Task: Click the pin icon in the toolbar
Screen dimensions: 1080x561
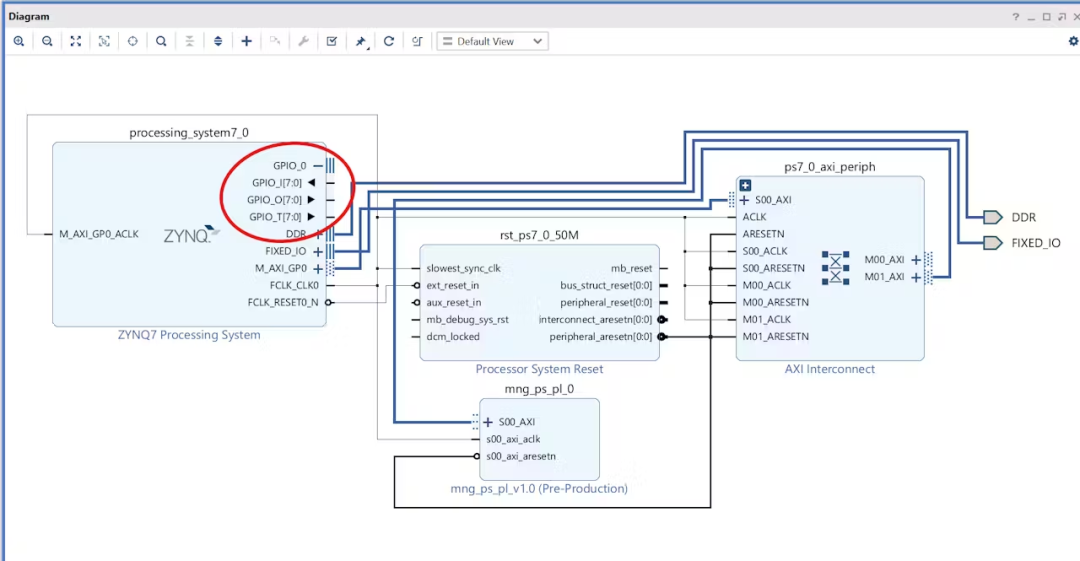Action: point(360,41)
